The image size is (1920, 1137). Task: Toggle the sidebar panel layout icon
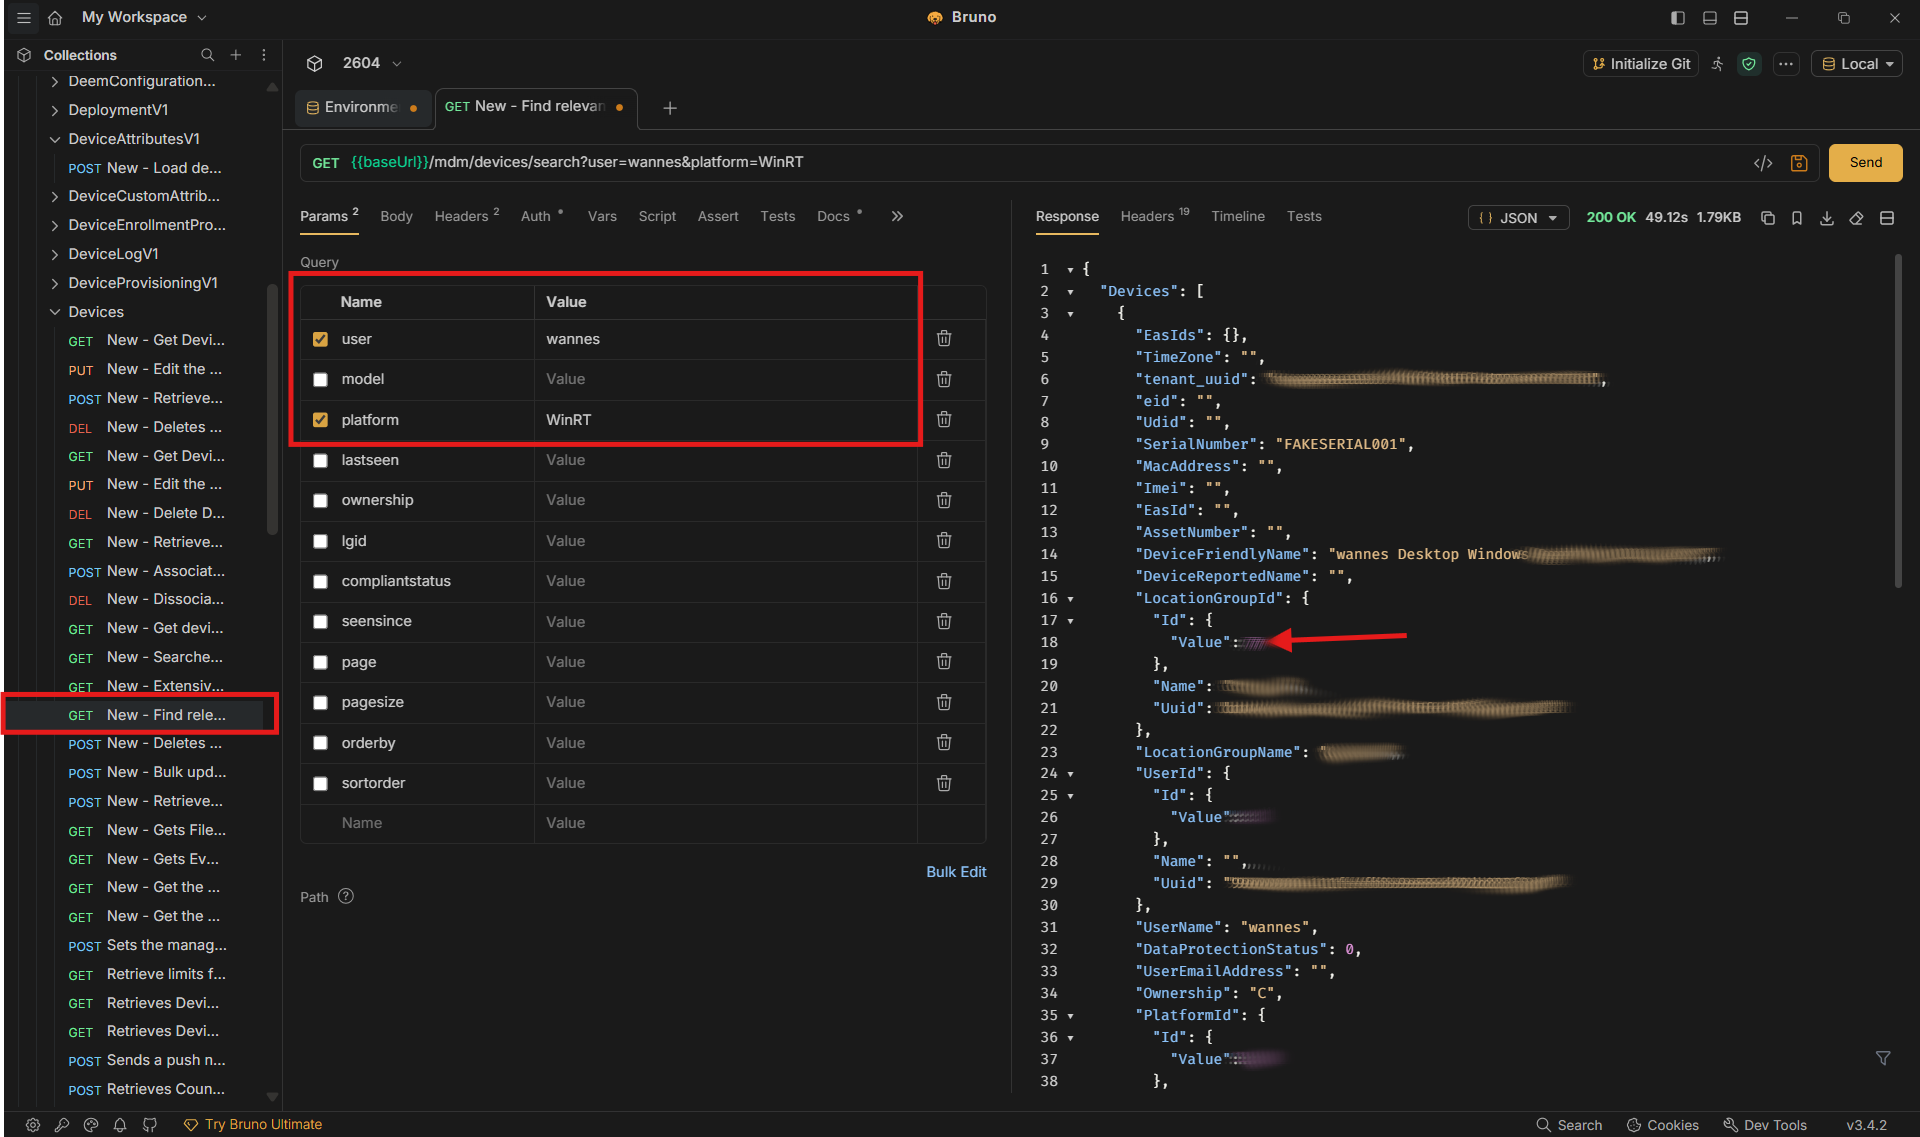tap(1678, 18)
